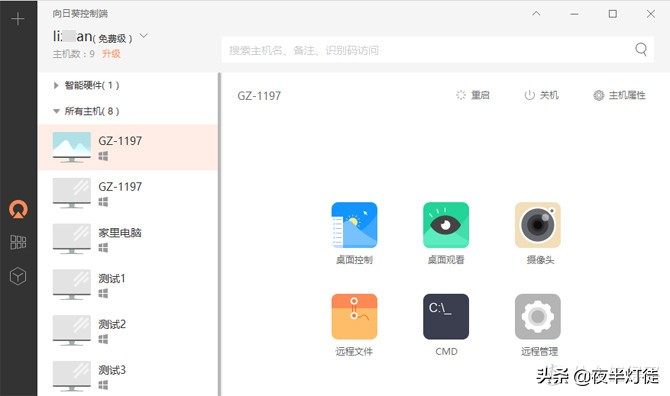Select the offline grey GZ-1197 host
The height and width of the screenshot is (396, 670).
tap(128, 193)
